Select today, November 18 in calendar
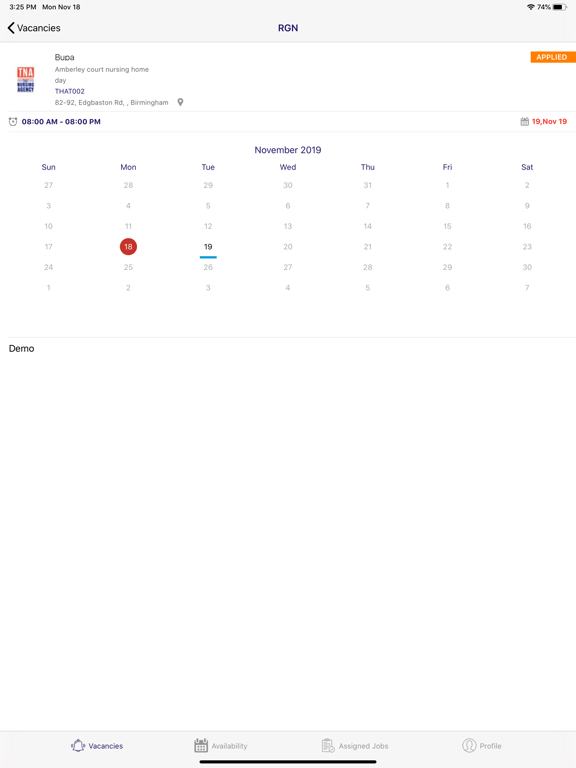 tap(128, 247)
